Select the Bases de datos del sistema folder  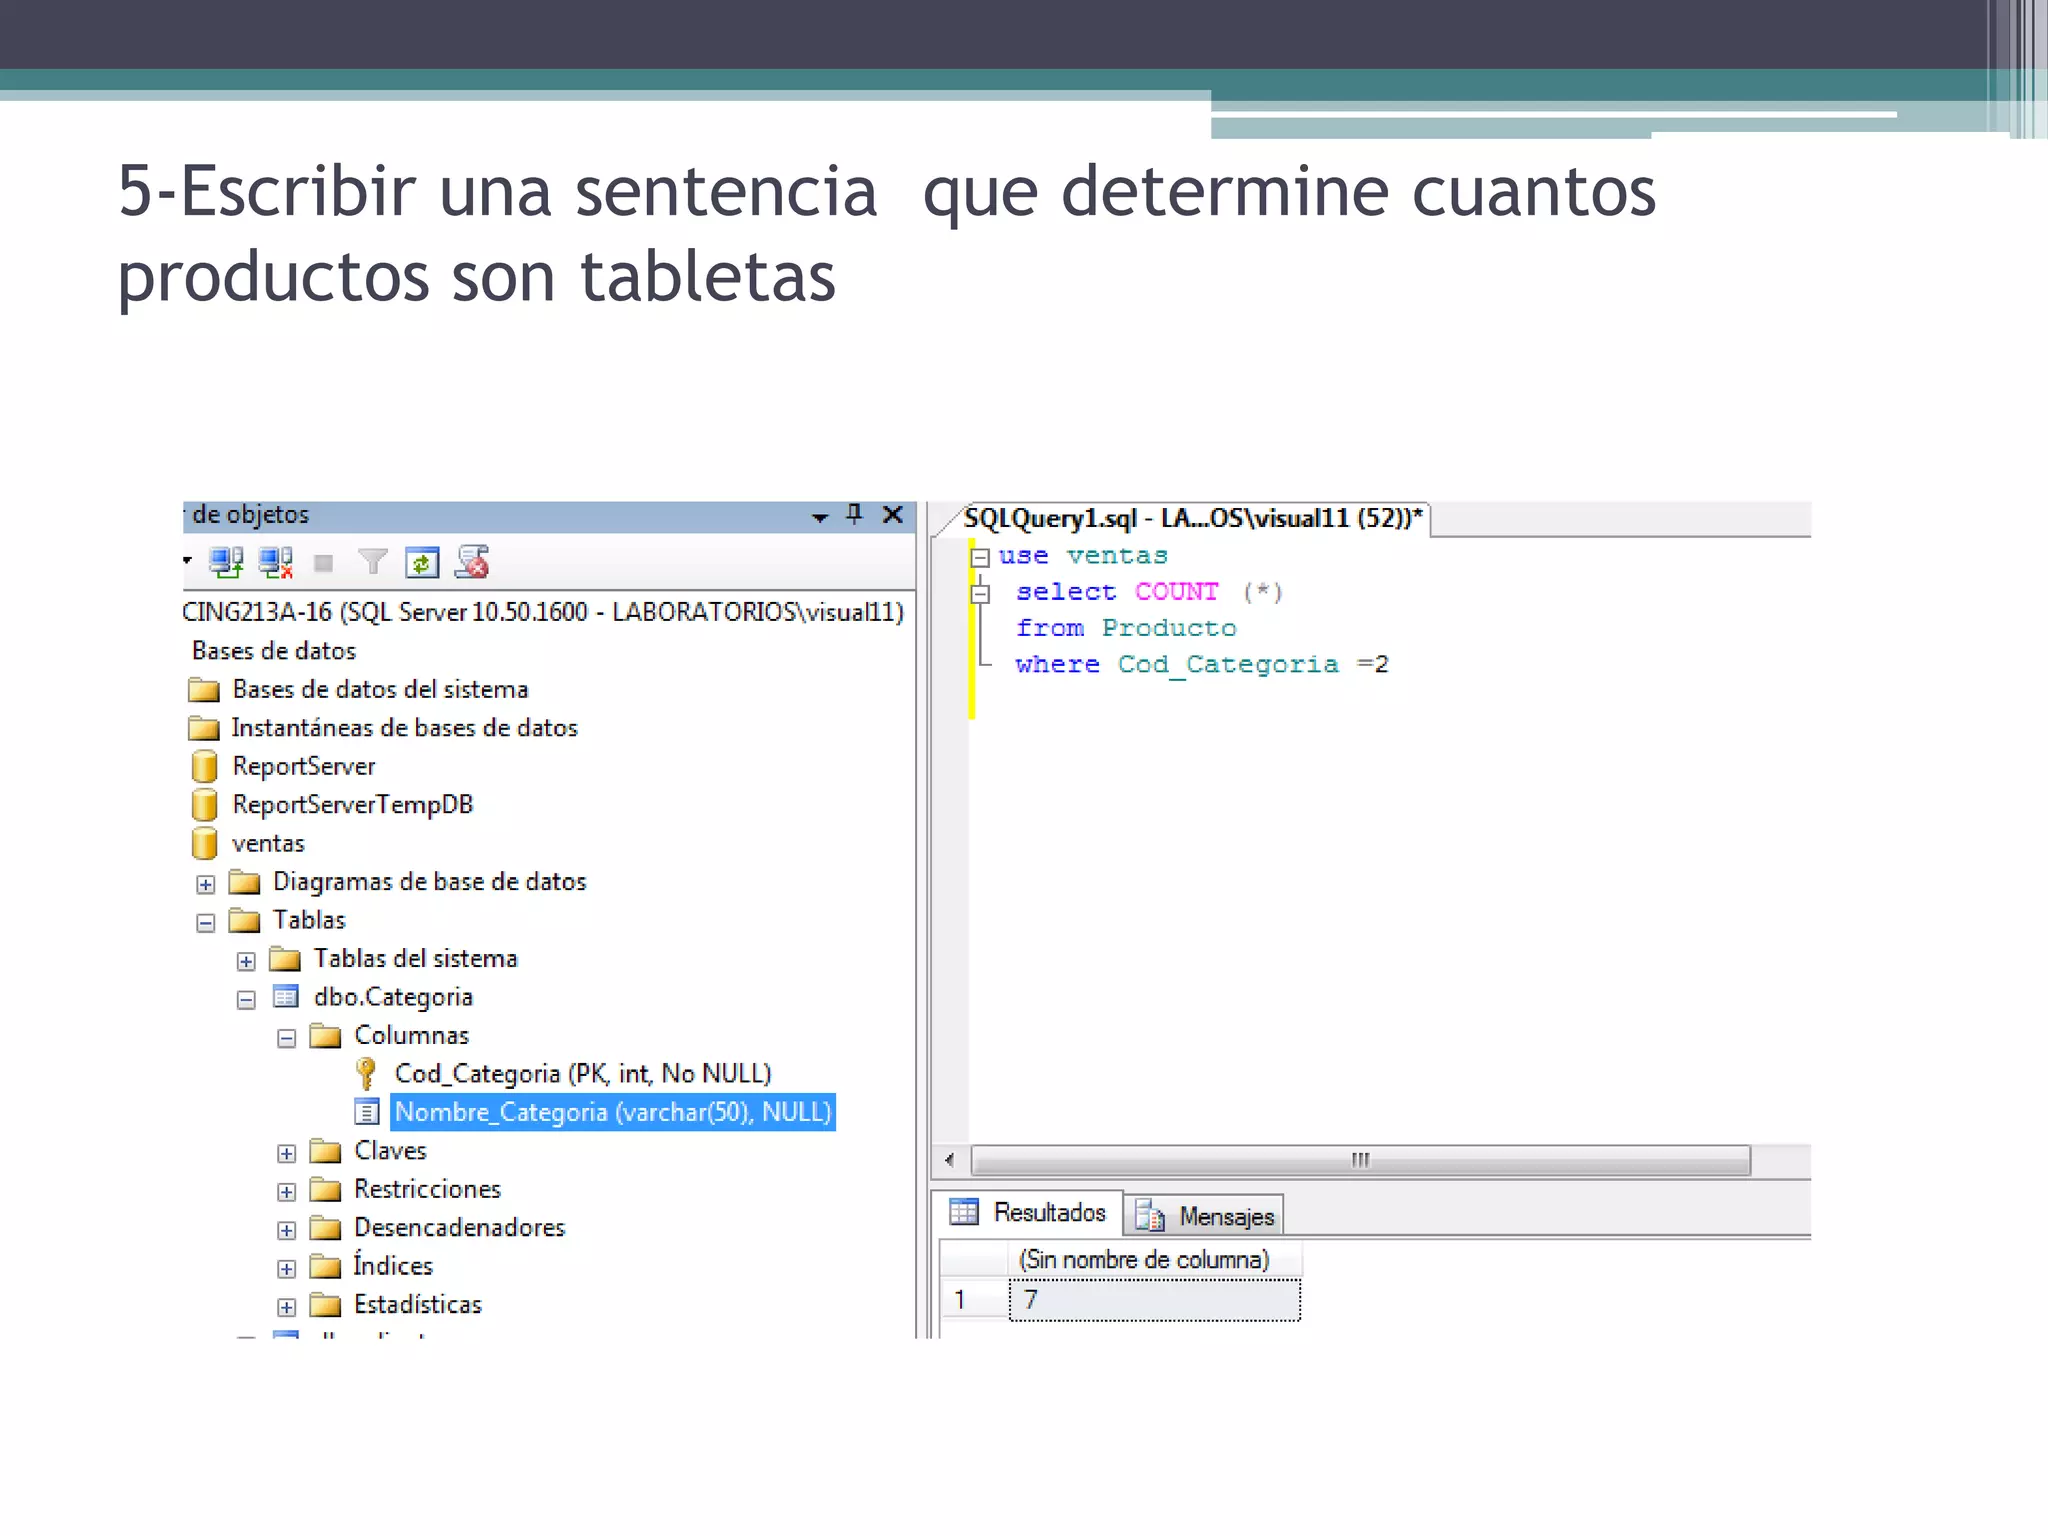point(380,689)
